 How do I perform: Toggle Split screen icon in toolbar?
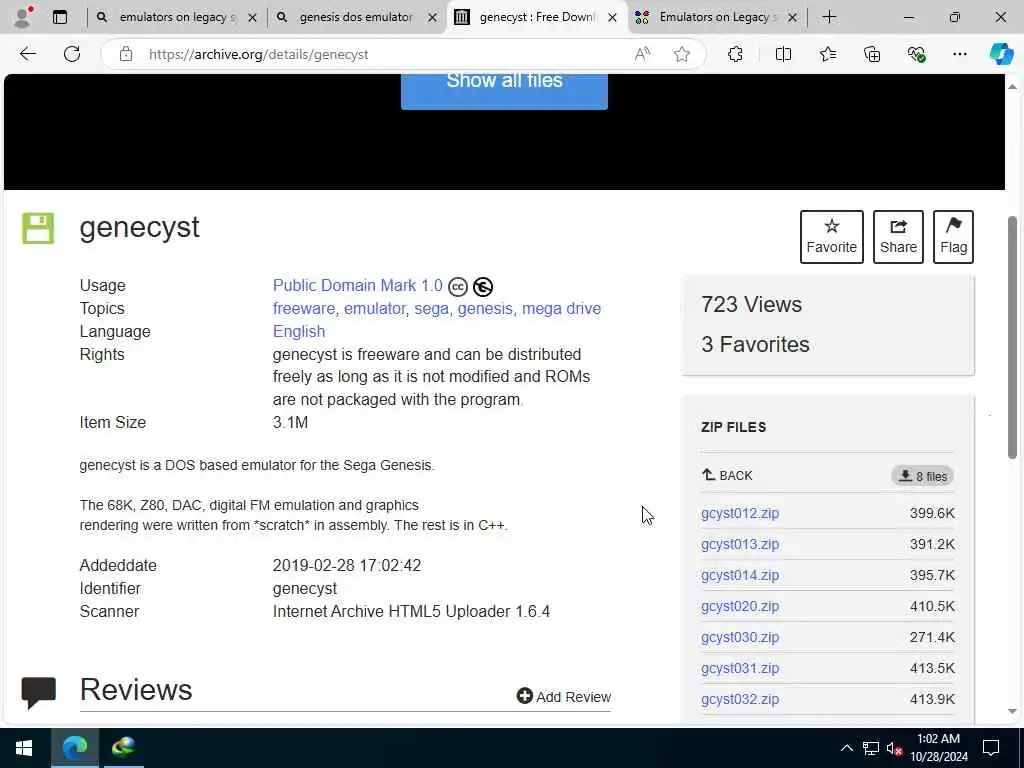pos(783,54)
